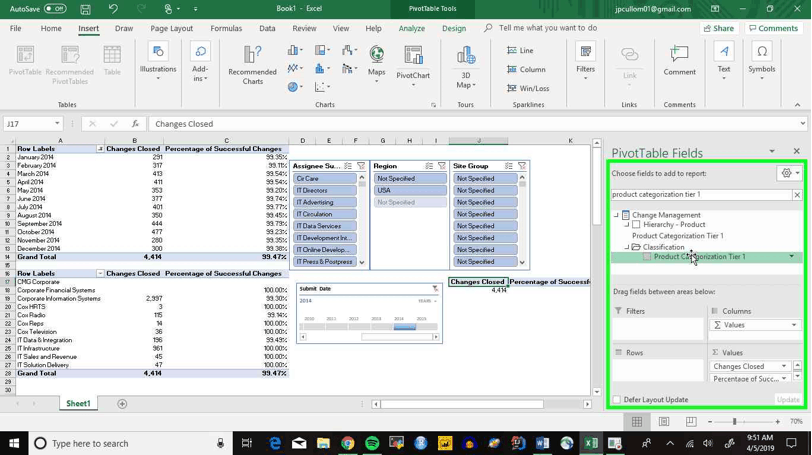Image resolution: width=812 pixels, height=455 pixels.
Task: Toggle multi-select on Region slicer
Action: [429, 166]
